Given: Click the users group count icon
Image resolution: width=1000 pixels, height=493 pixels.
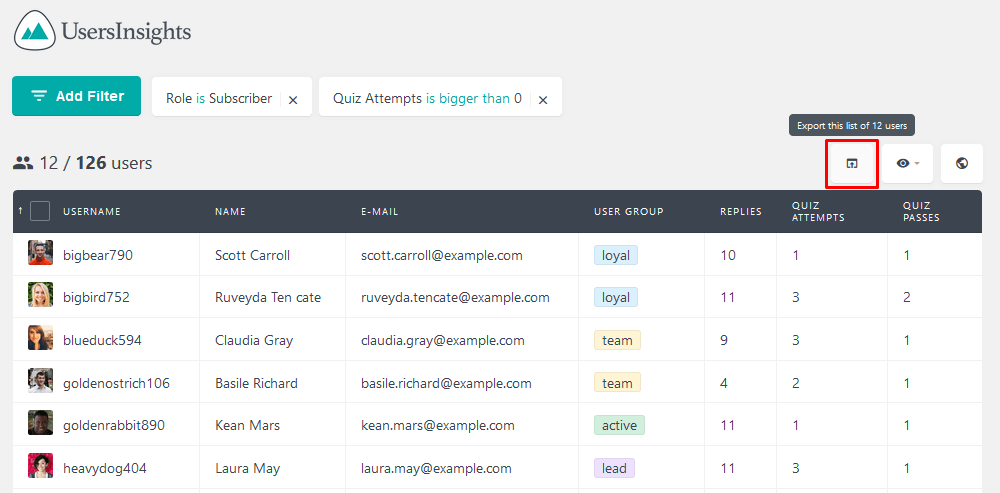Looking at the screenshot, I should coord(23,164).
